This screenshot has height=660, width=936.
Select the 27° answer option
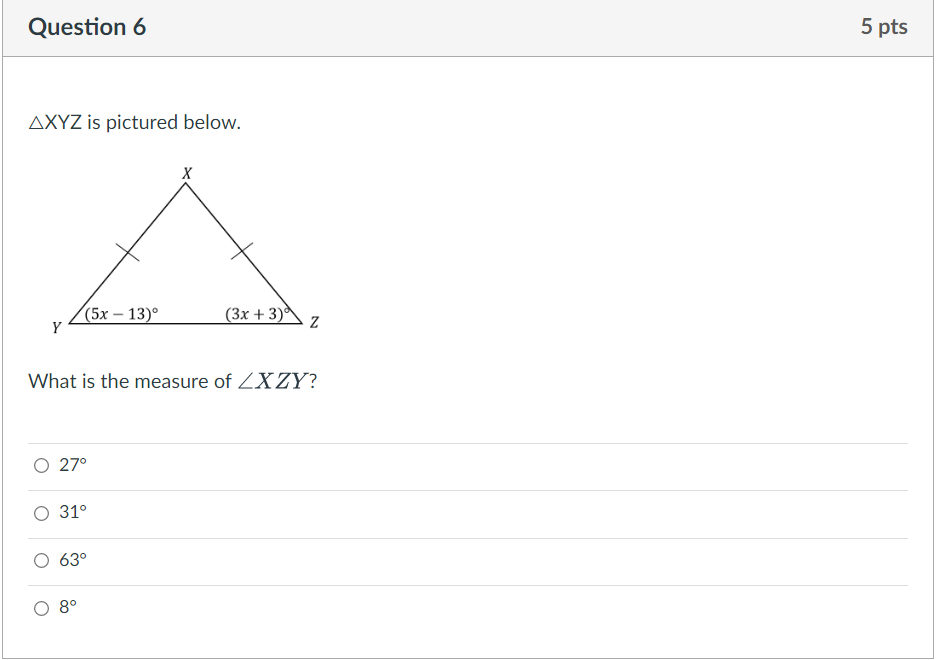click(41, 463)
